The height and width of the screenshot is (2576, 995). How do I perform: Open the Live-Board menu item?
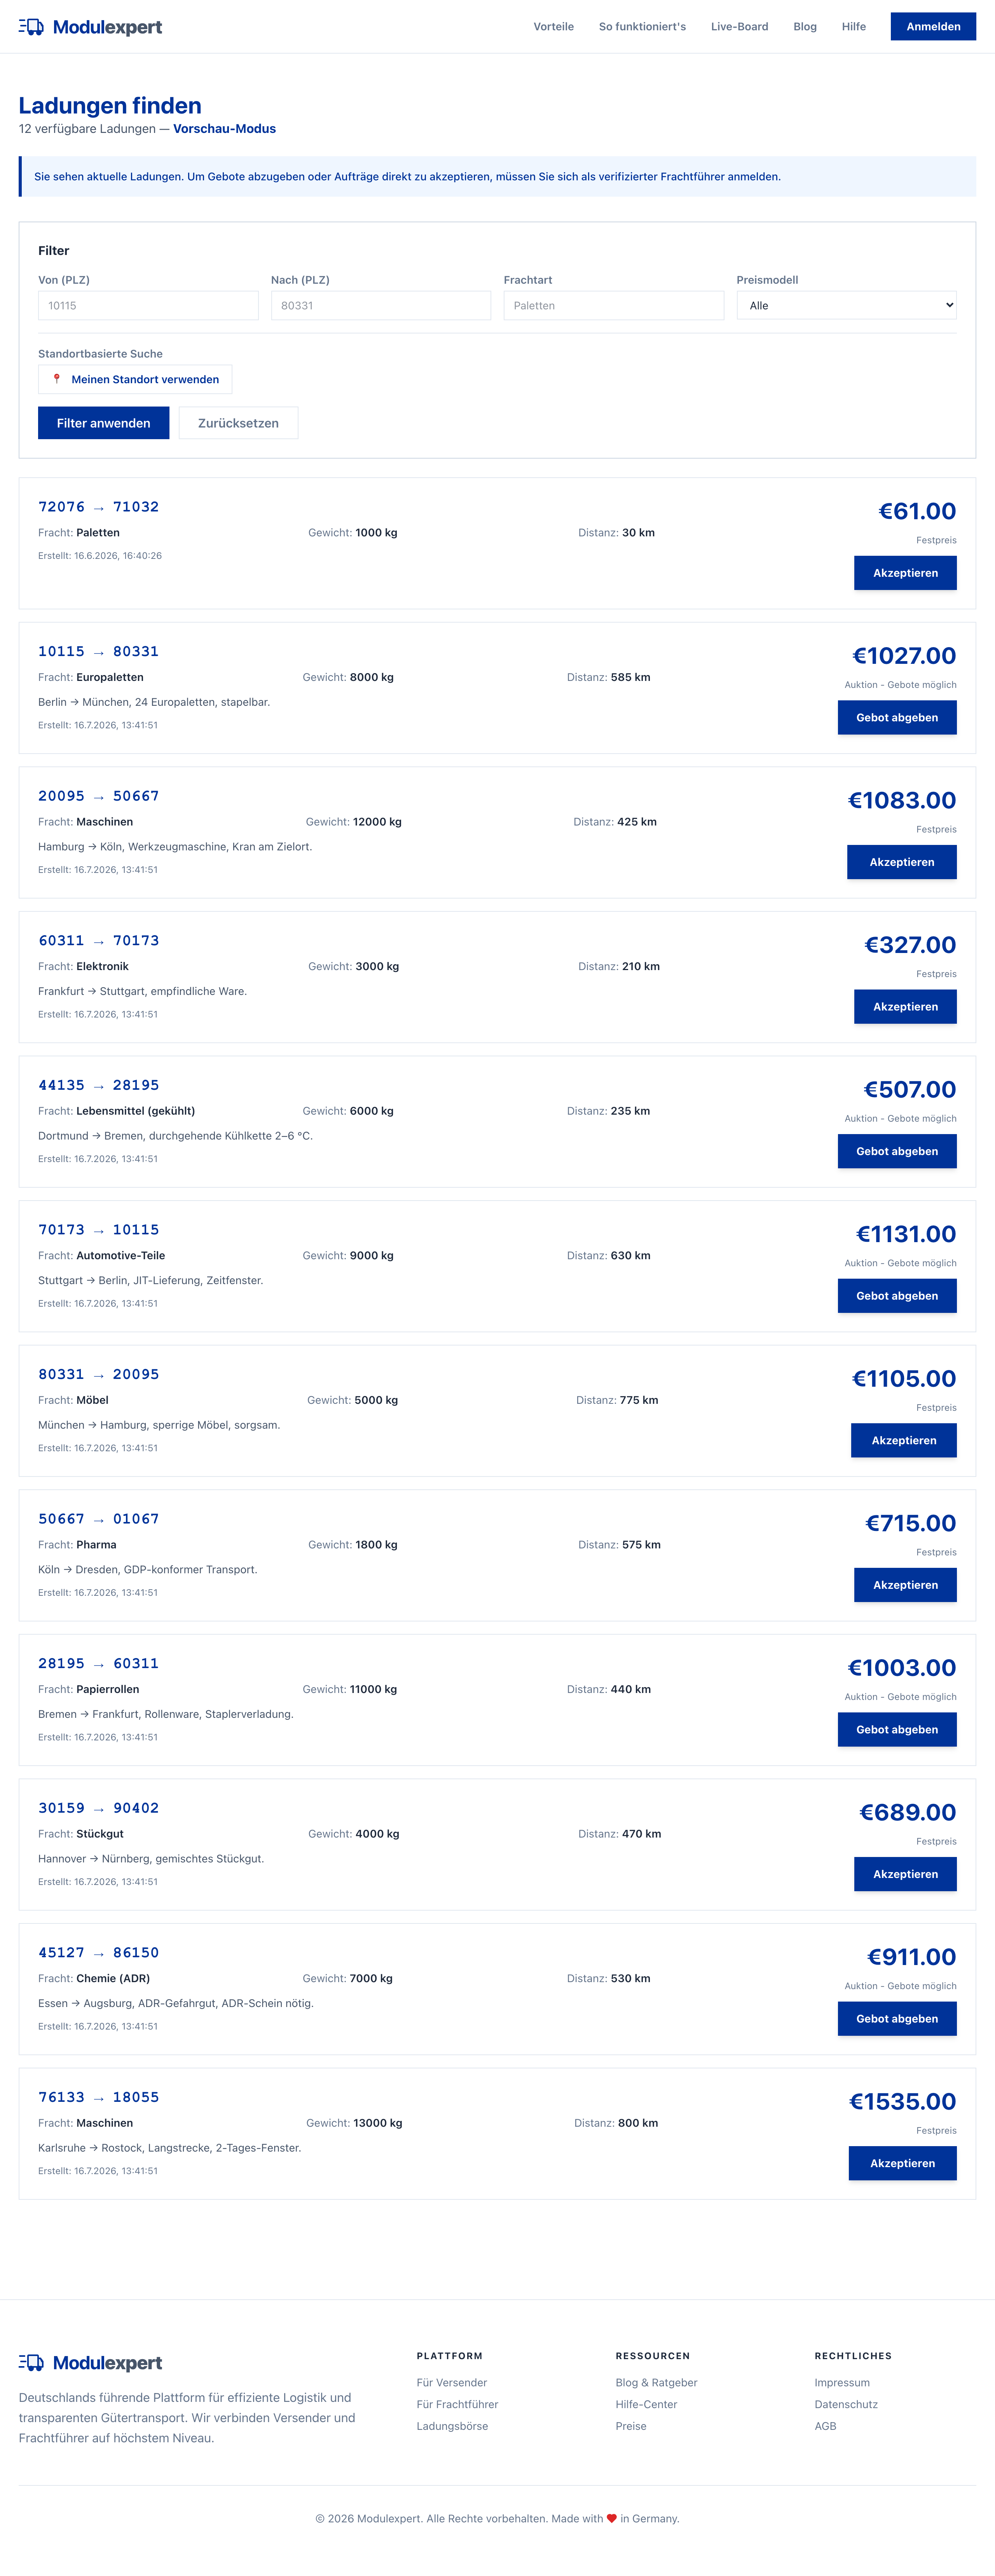tap(739, 27)
